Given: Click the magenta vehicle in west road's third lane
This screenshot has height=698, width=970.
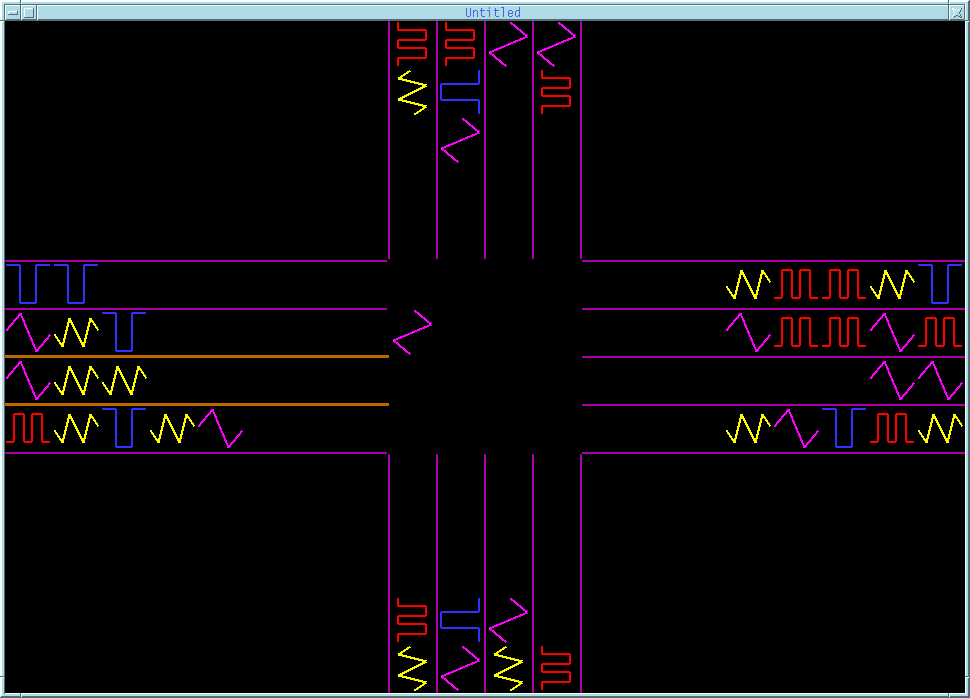Looking at the screenshot, I should click(x=28, y=381).
